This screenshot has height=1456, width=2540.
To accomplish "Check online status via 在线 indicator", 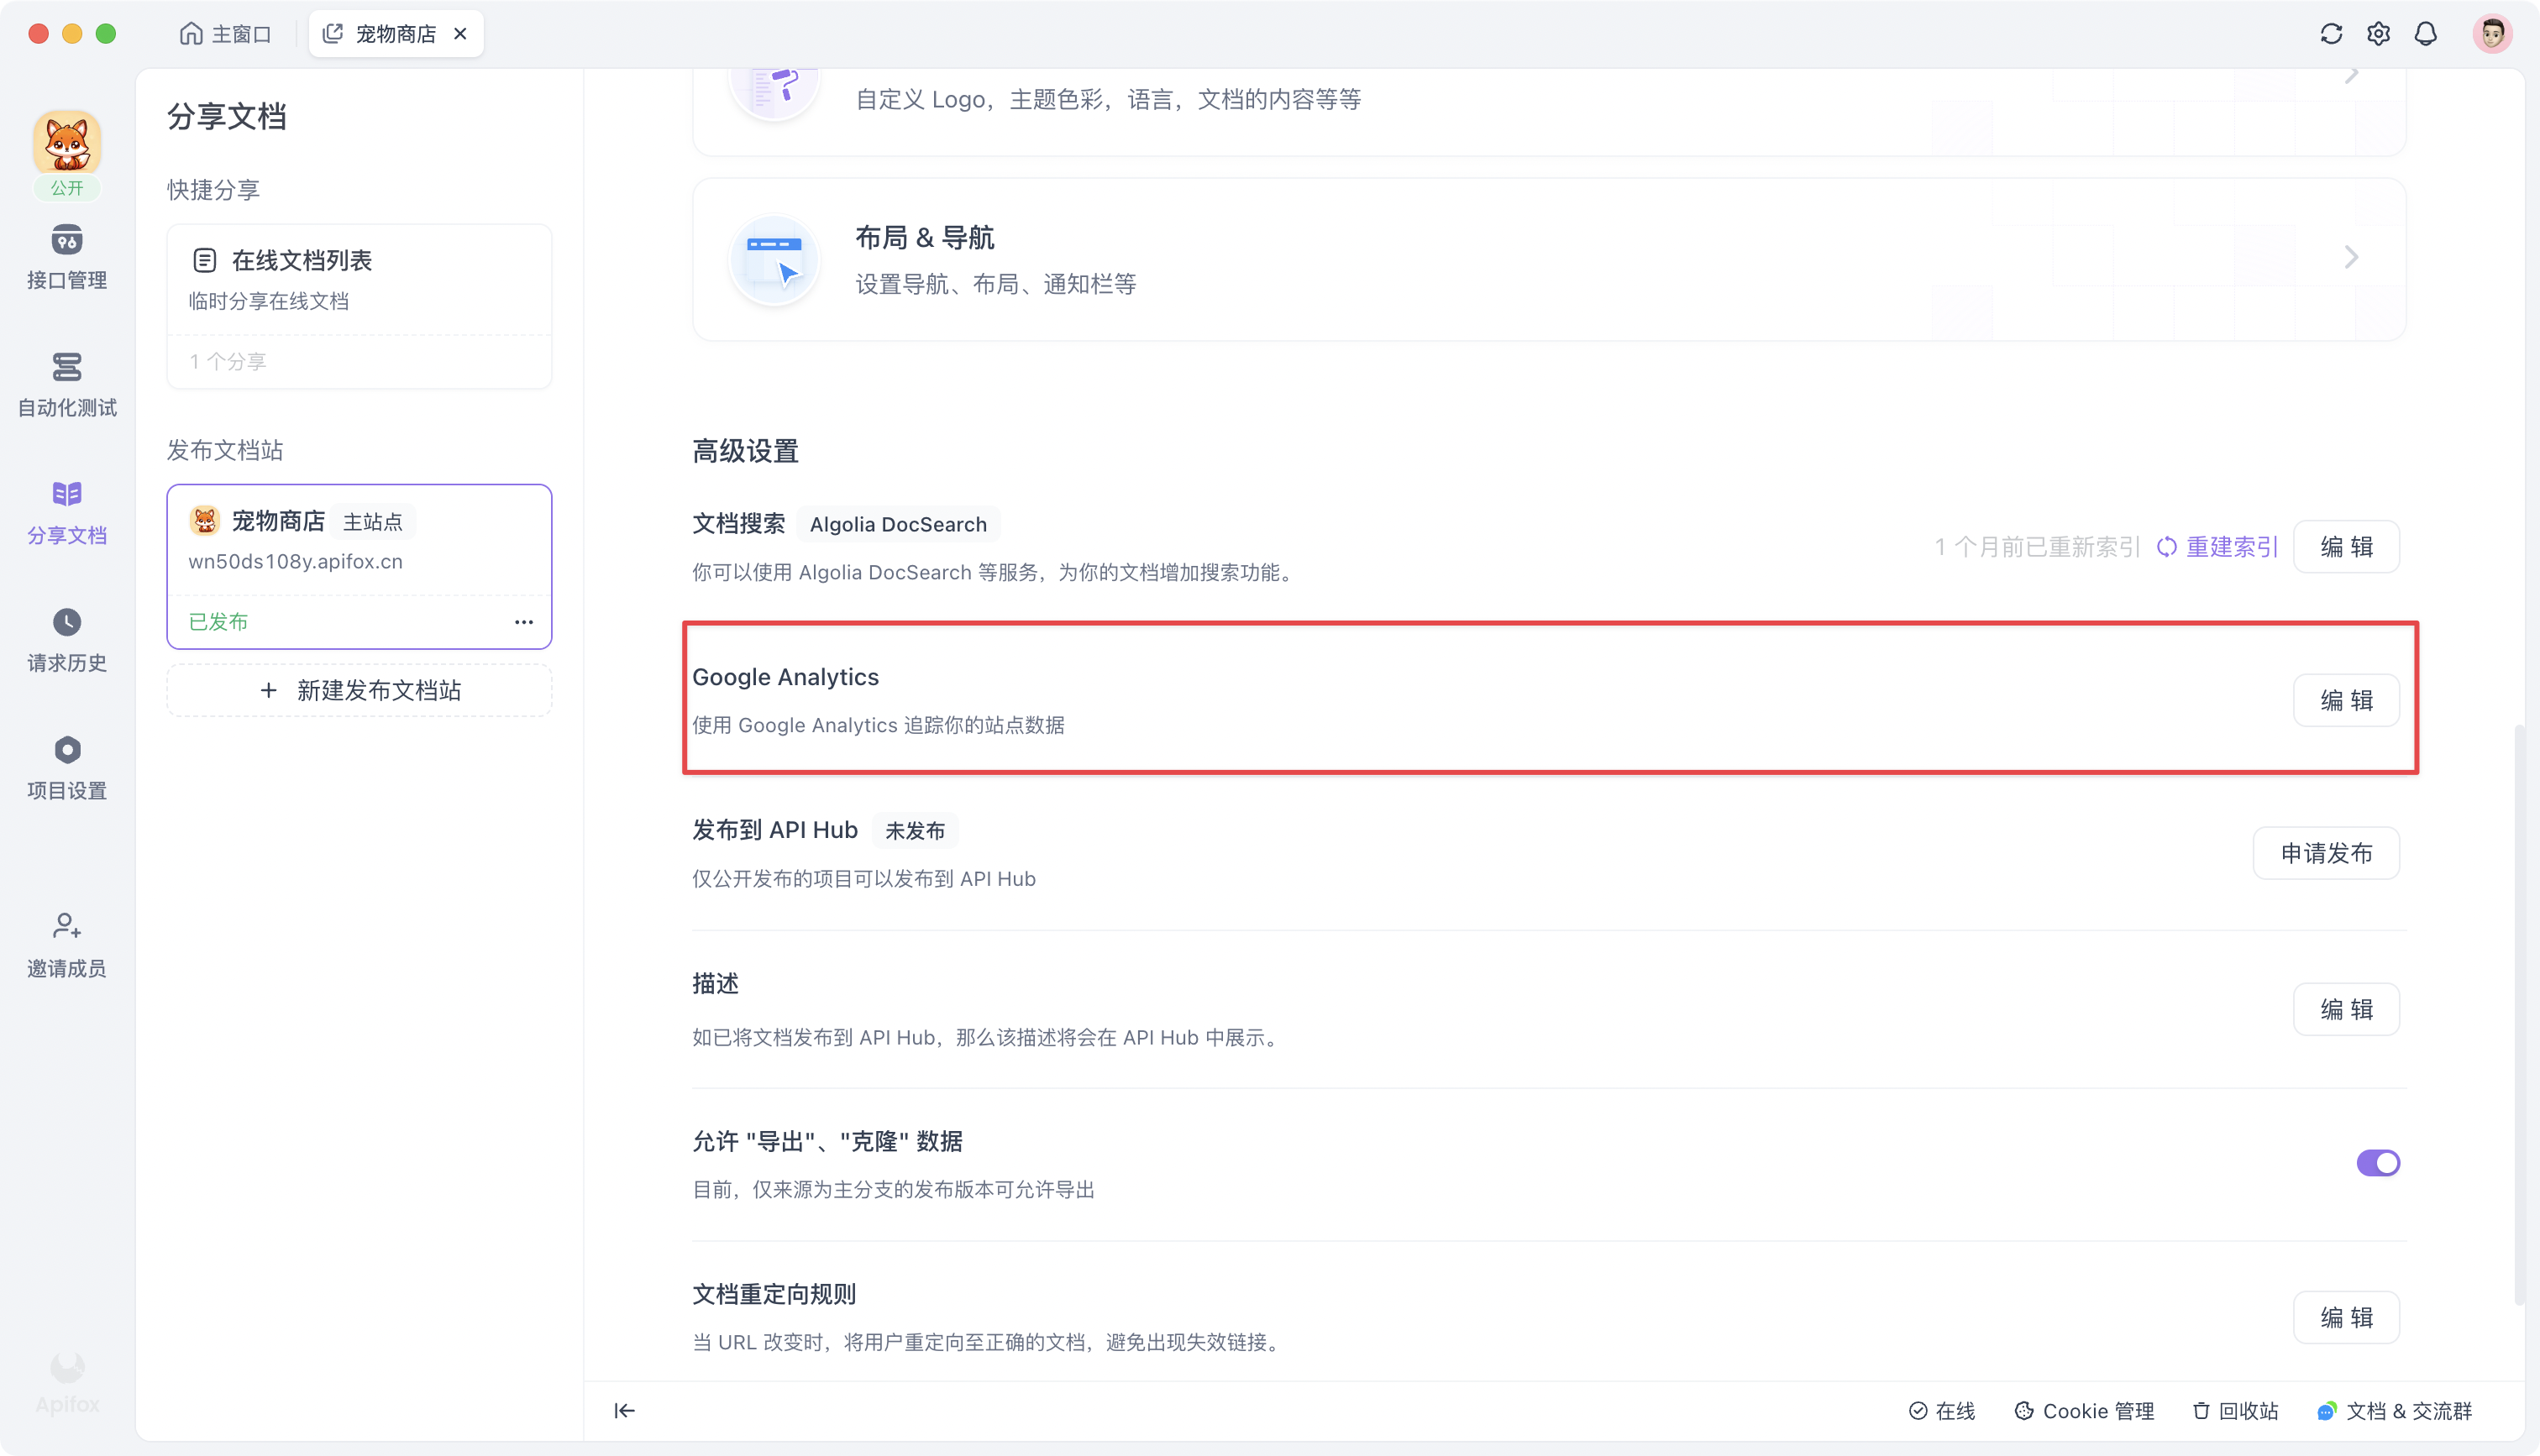I will tap(1943, 1410).
